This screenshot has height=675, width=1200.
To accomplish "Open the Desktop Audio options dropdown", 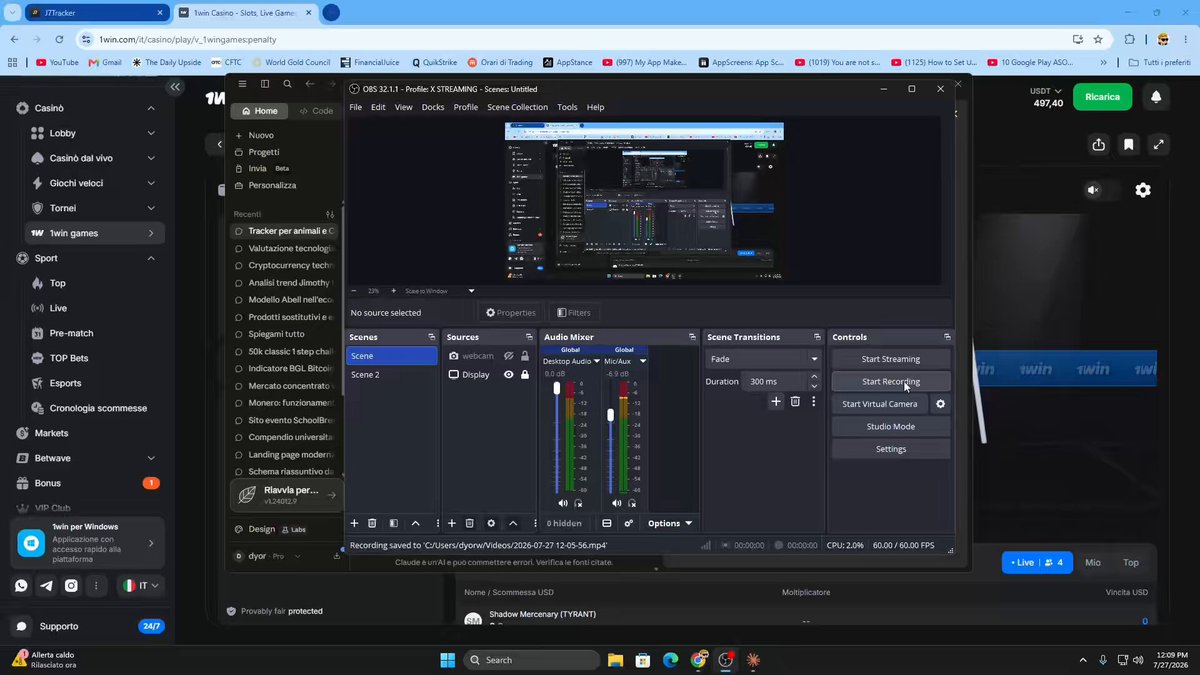I will [x=597, y=361].
